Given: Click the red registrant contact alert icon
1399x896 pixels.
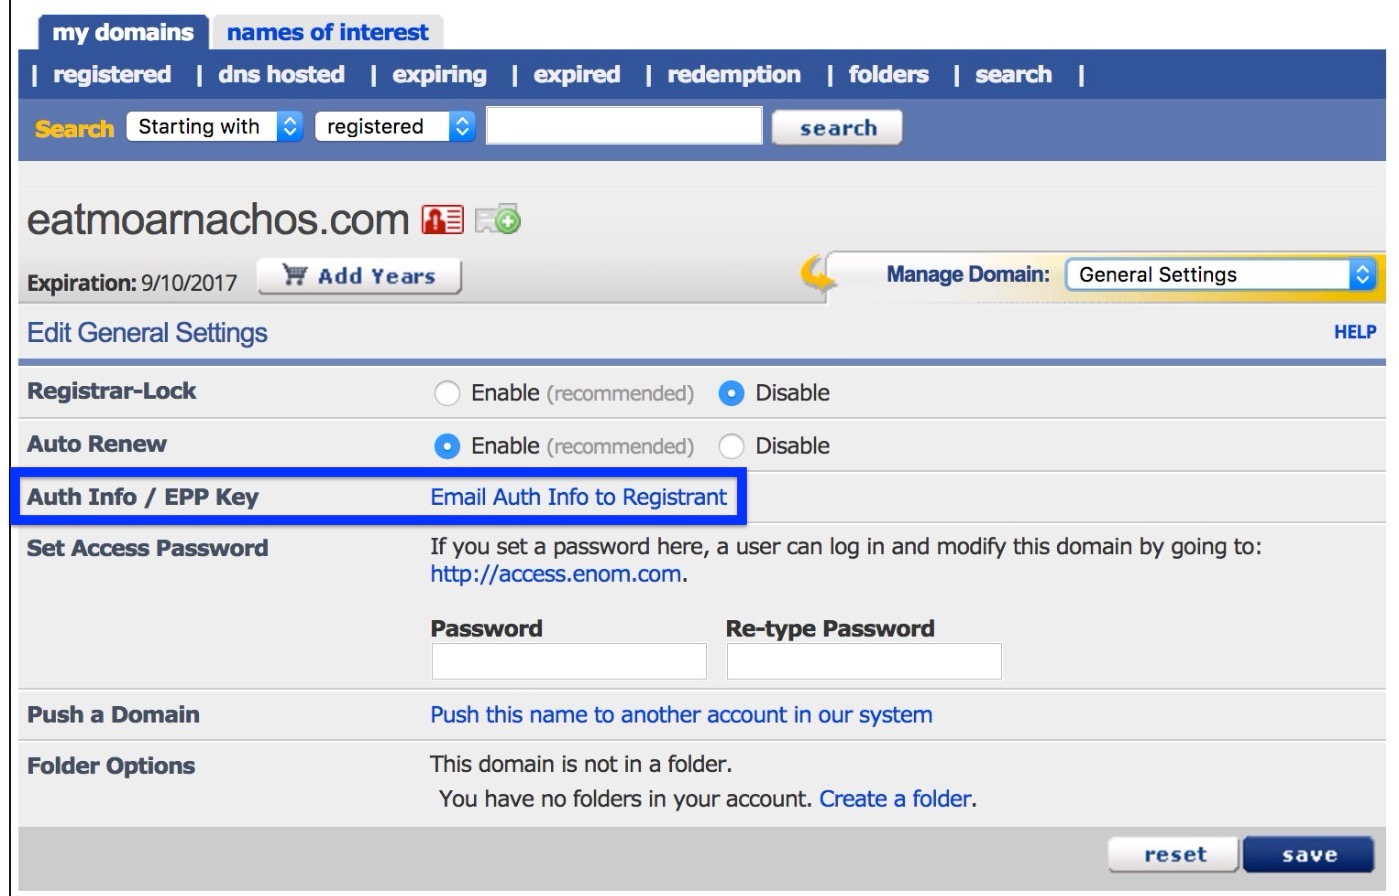Looking at the screenshot, I should (444, 219).
